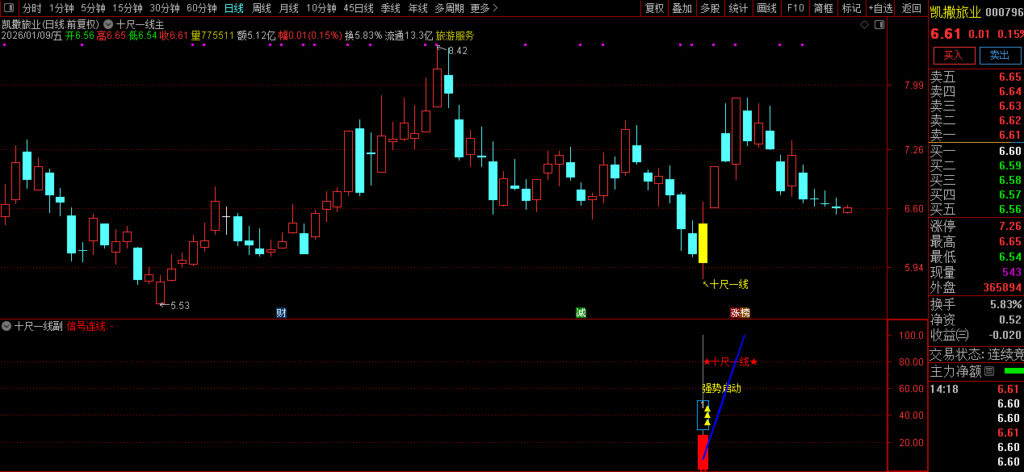Click the small icon next to 主力净额
1024x472 pixels.
[989, 372]
